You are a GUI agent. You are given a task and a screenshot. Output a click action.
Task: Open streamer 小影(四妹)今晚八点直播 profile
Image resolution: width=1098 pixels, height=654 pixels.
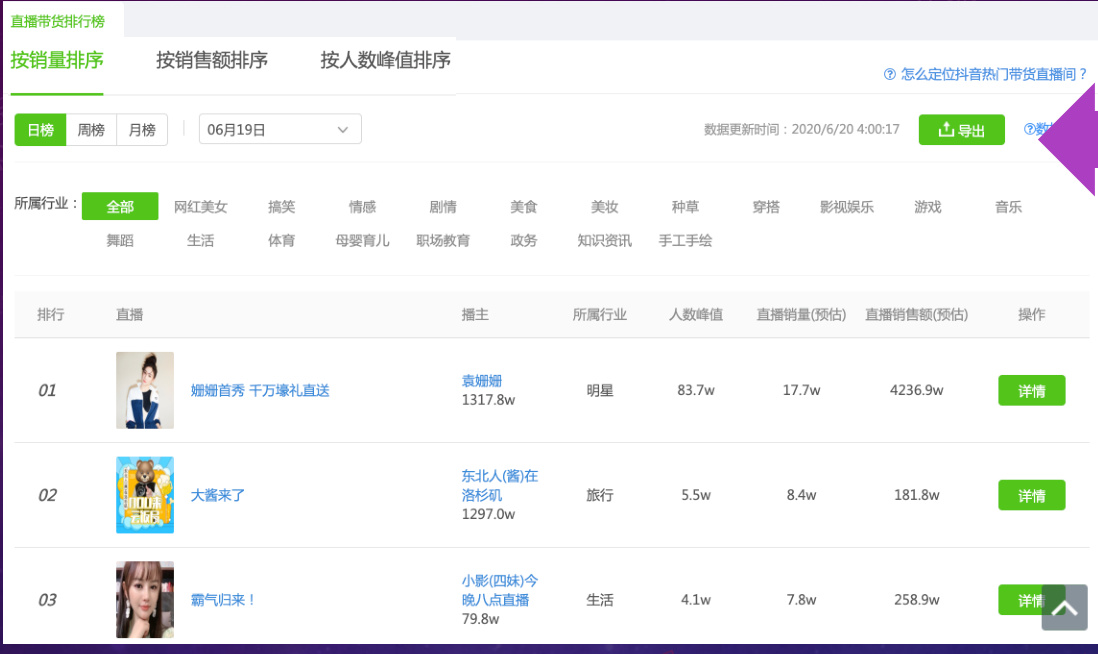499,590
